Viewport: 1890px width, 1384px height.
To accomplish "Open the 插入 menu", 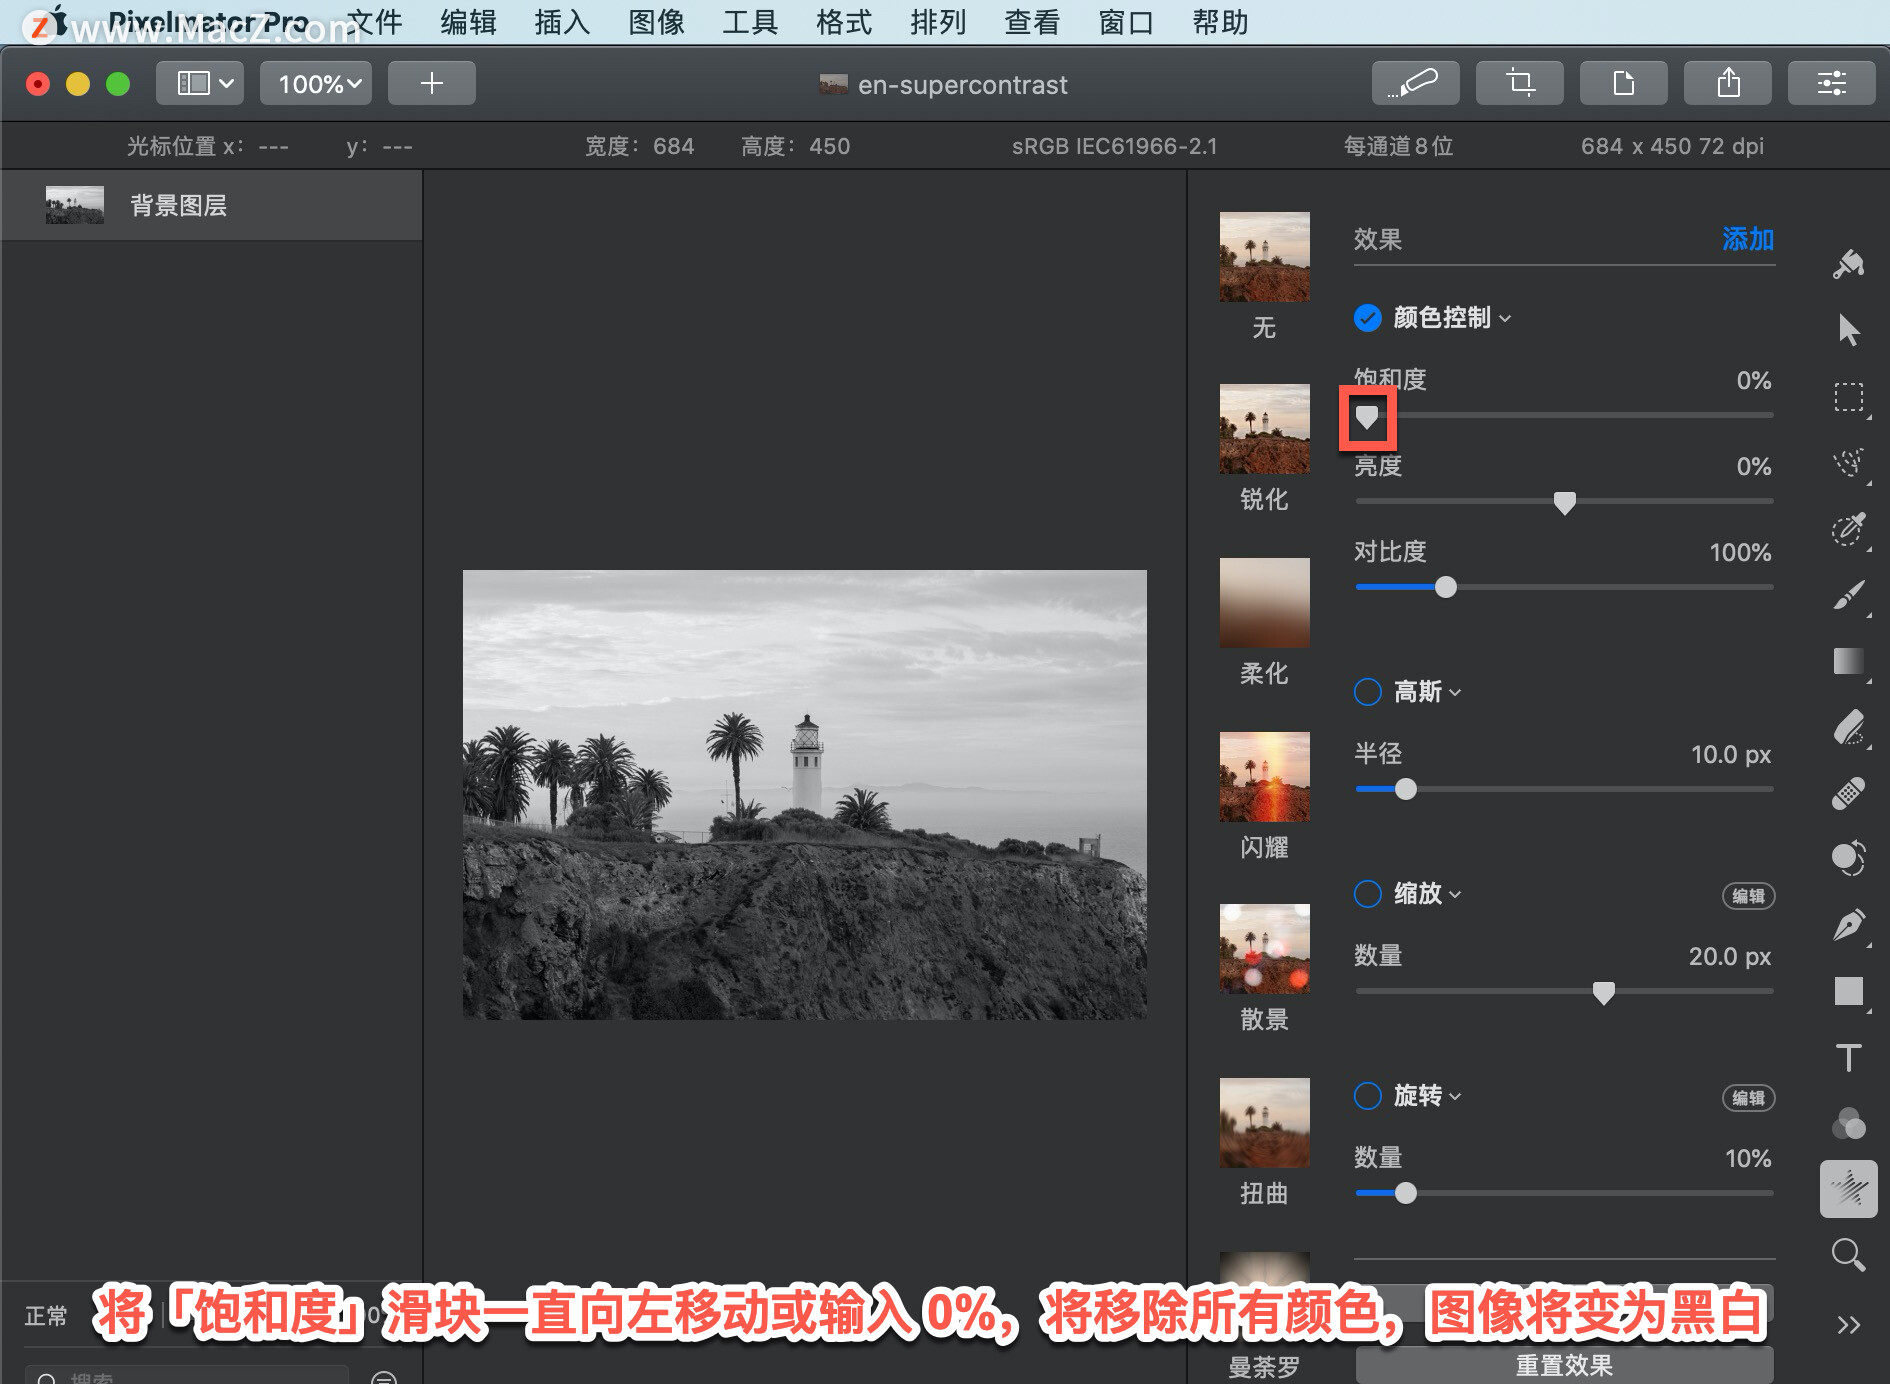I will pyautogui.click(x=562, y=22).
